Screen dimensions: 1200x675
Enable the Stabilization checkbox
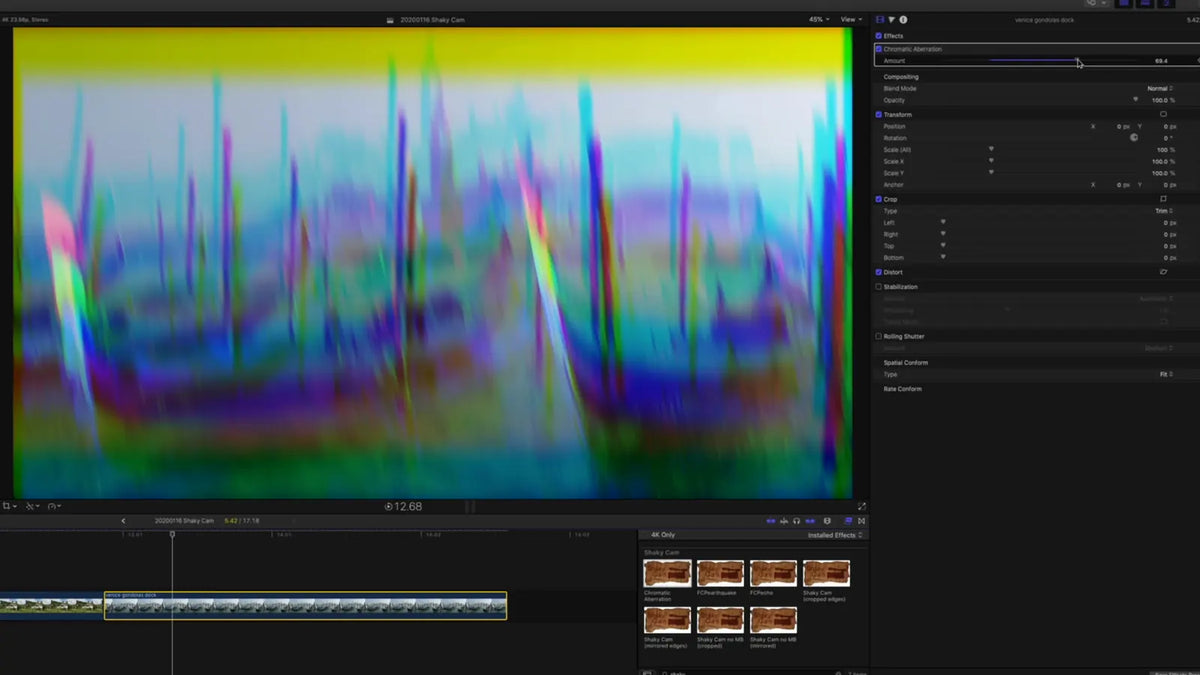[x=879, y=287]
